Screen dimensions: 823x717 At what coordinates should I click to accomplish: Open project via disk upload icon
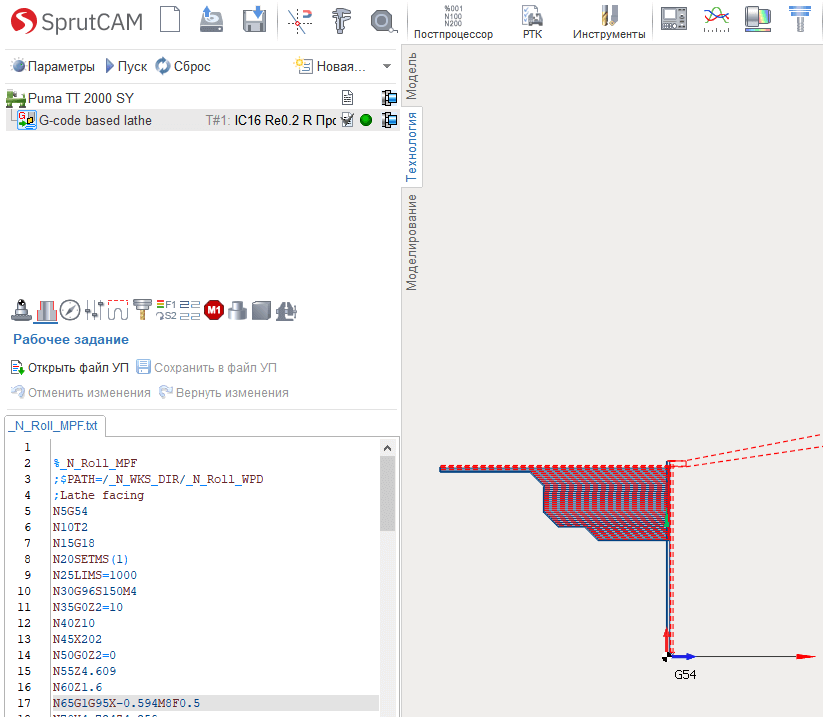pyautogui.click(x=212, y=20)
